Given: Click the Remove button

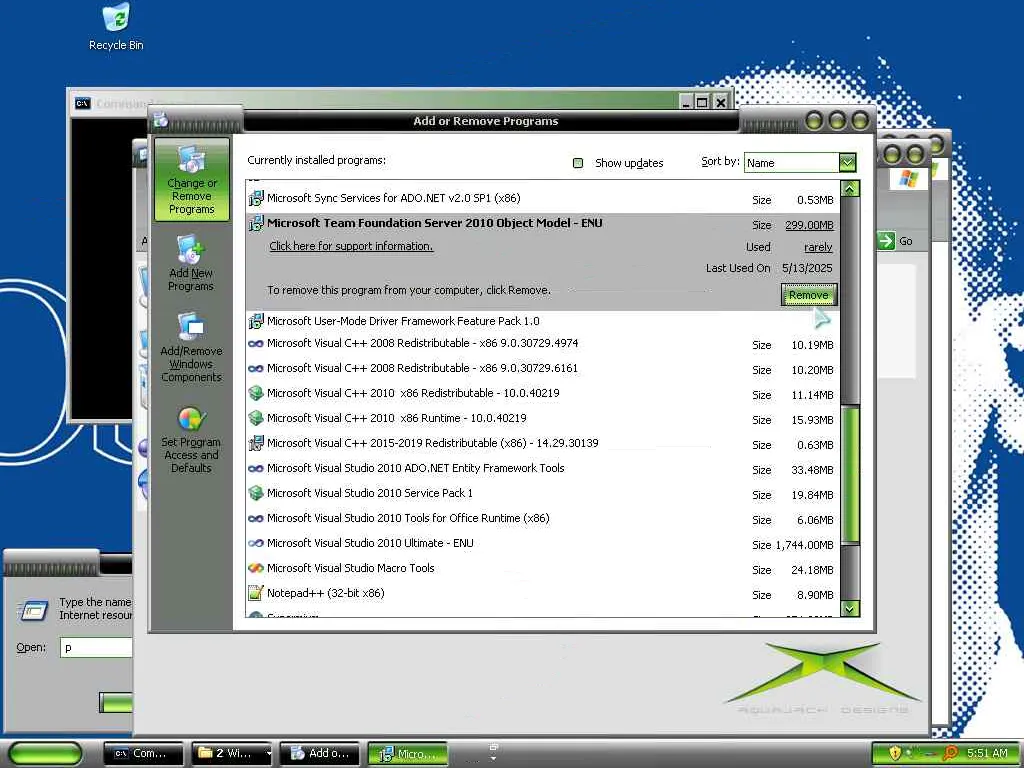Looking at the screenshot, I should click(x=808, y=295).
